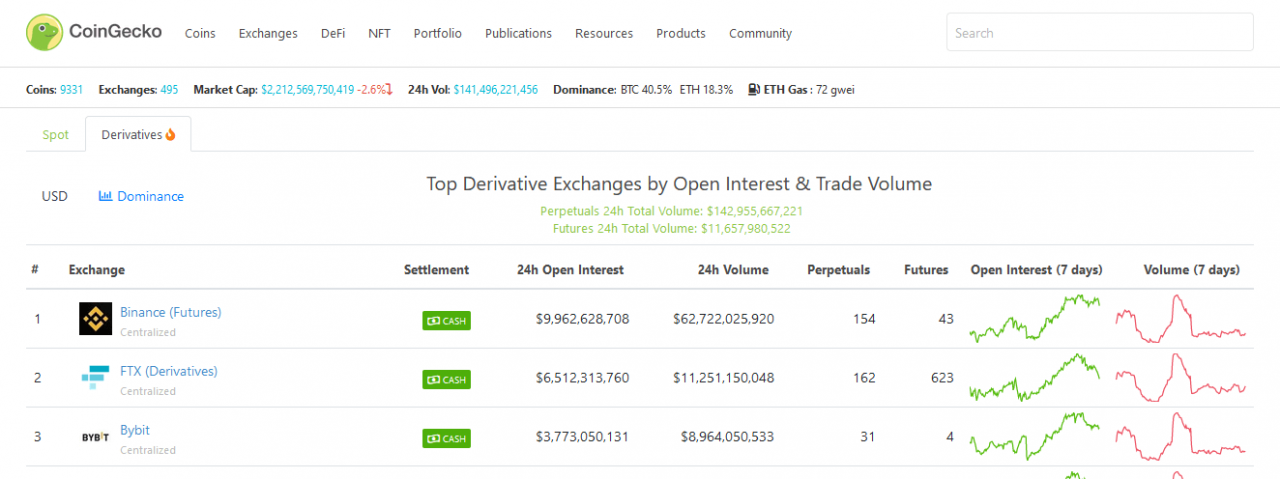This screenshot has height=479, width=1280.
Task: Open the DeFi menu
Action: pos(333,33)
